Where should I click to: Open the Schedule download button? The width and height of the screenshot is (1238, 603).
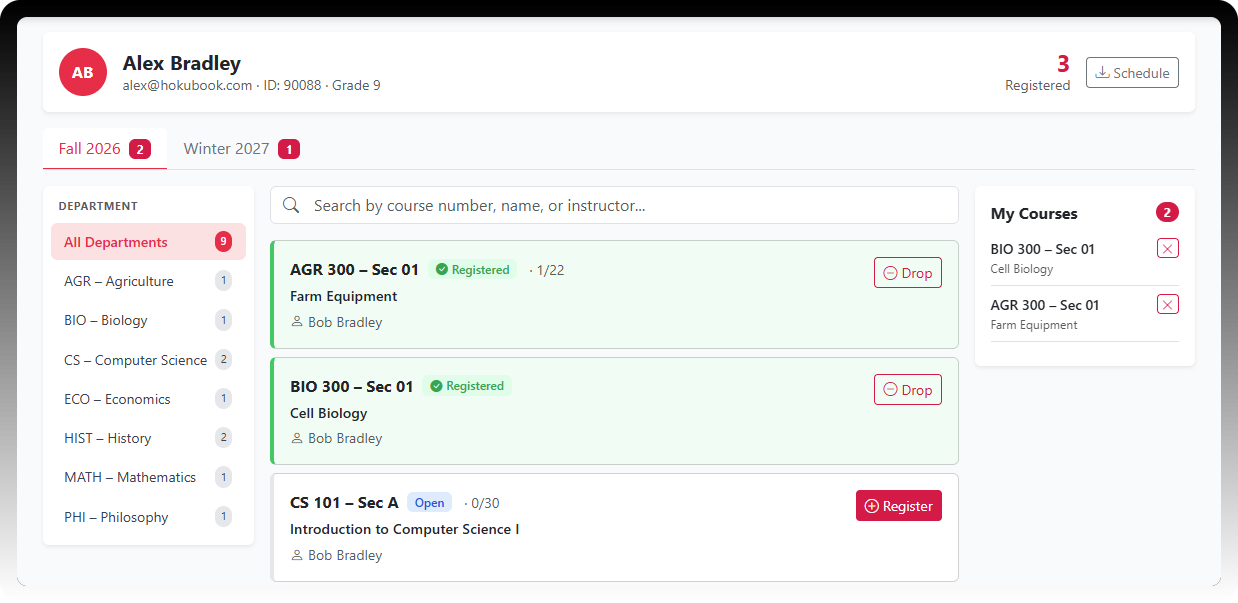click(x=1132, y=73)
